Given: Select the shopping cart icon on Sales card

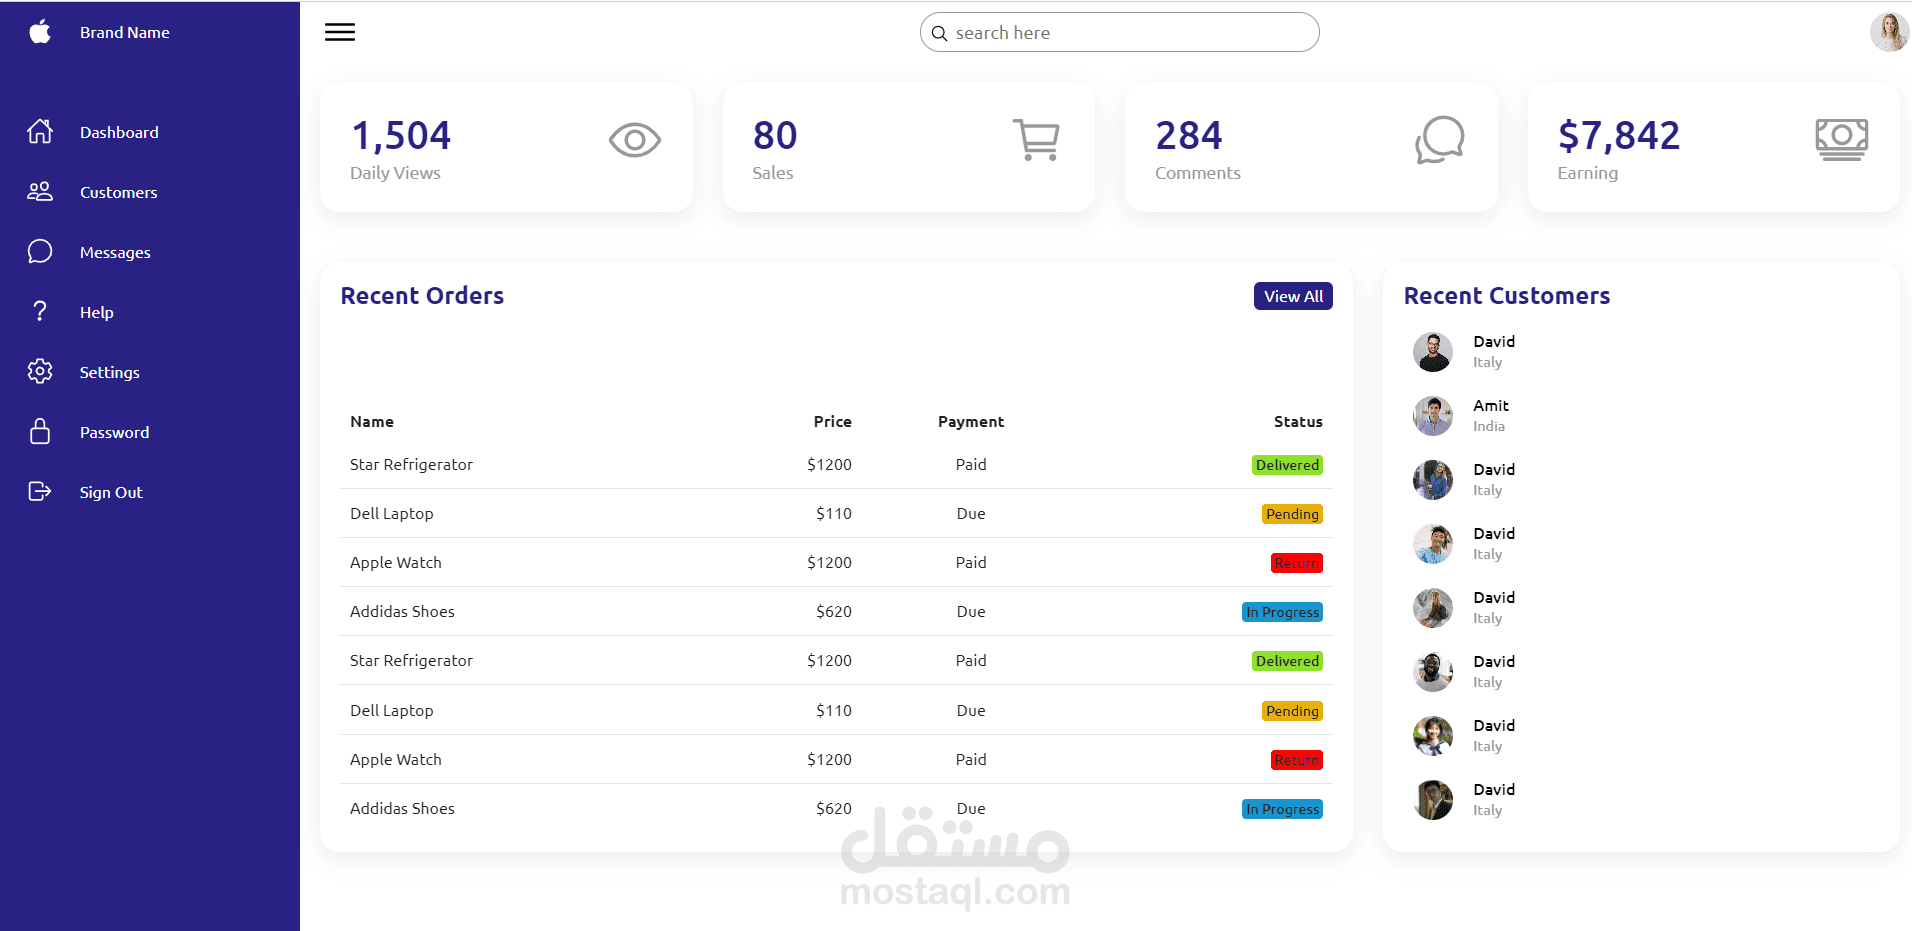Looking at the screenshot, I should pyautogui.click(x=1037, y=140).
